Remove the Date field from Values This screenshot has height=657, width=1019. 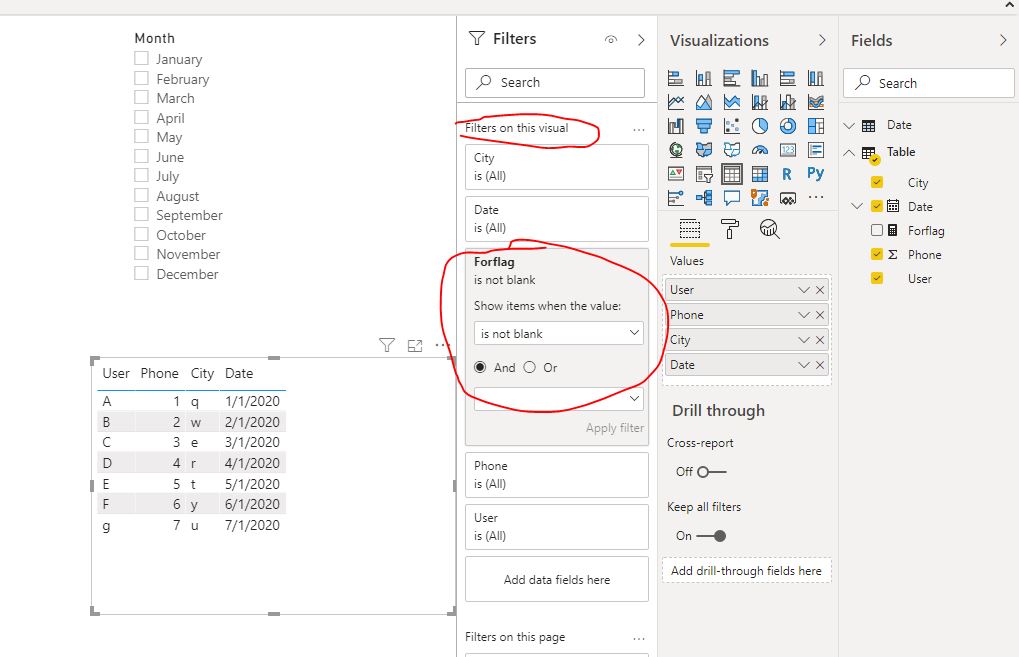[820, 365]
